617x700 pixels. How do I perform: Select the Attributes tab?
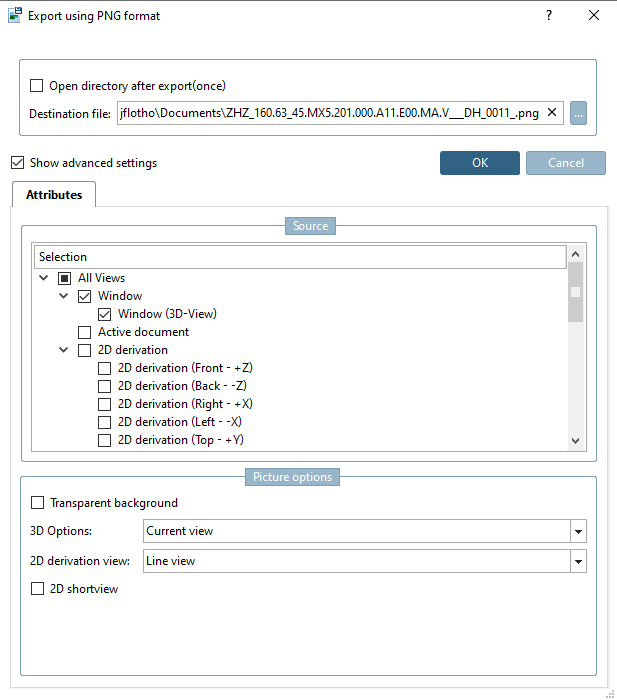pyautogui.click(x=54, y=195)
